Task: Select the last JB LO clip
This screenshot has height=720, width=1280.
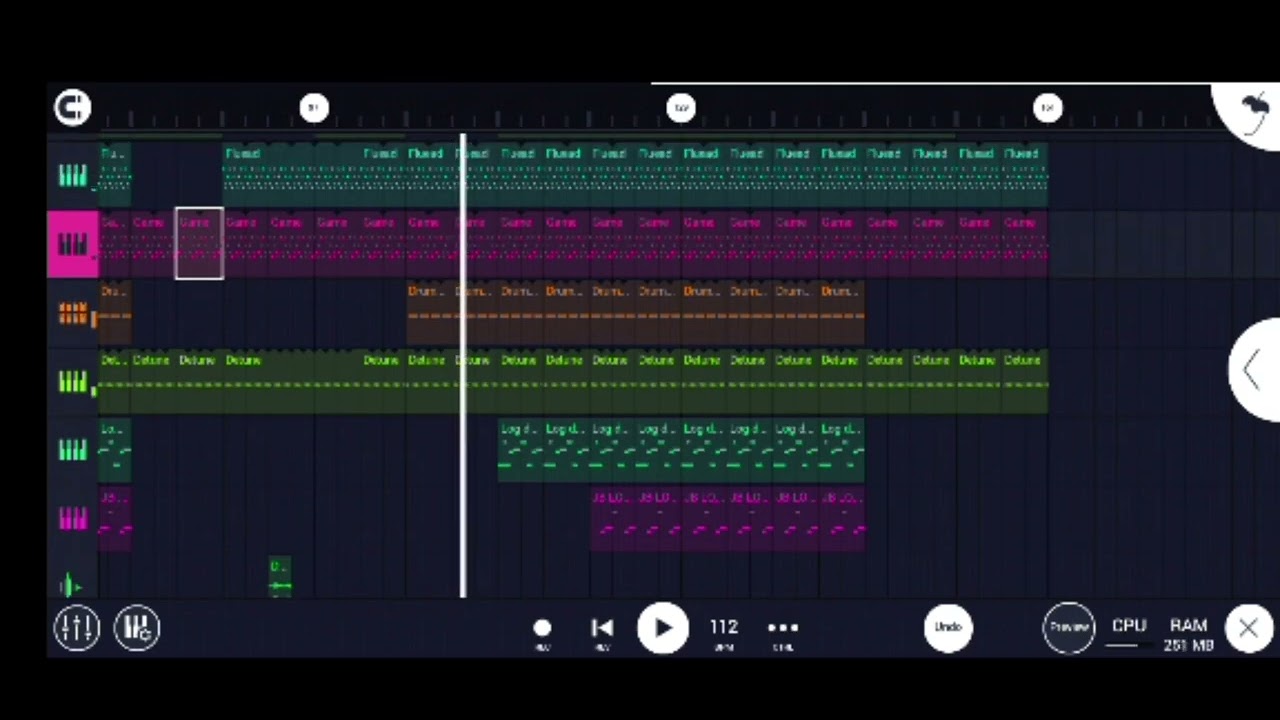Action: pos(842,519)
